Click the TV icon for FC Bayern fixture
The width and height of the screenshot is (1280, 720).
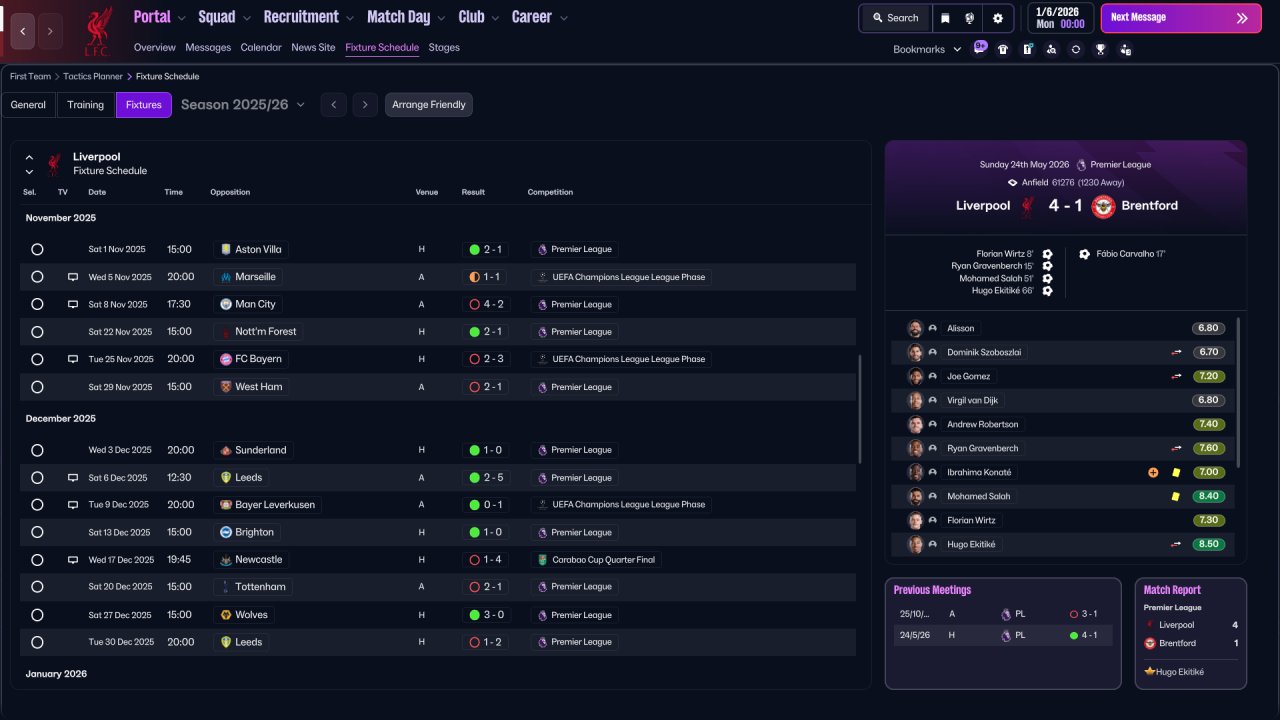(x=73, y=359)
